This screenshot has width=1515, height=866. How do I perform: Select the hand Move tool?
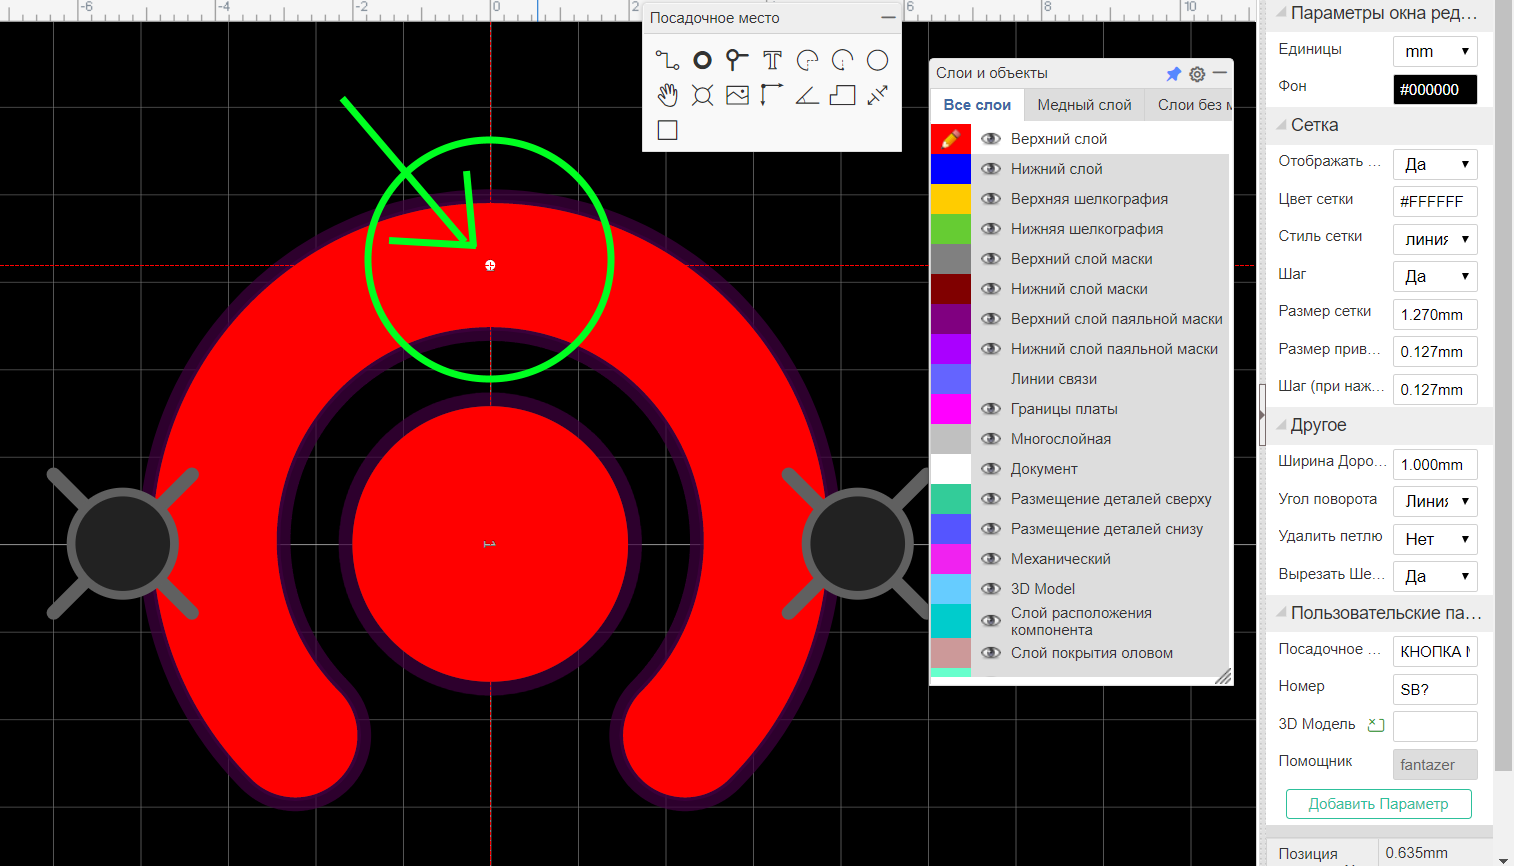(x=667, y=95)
